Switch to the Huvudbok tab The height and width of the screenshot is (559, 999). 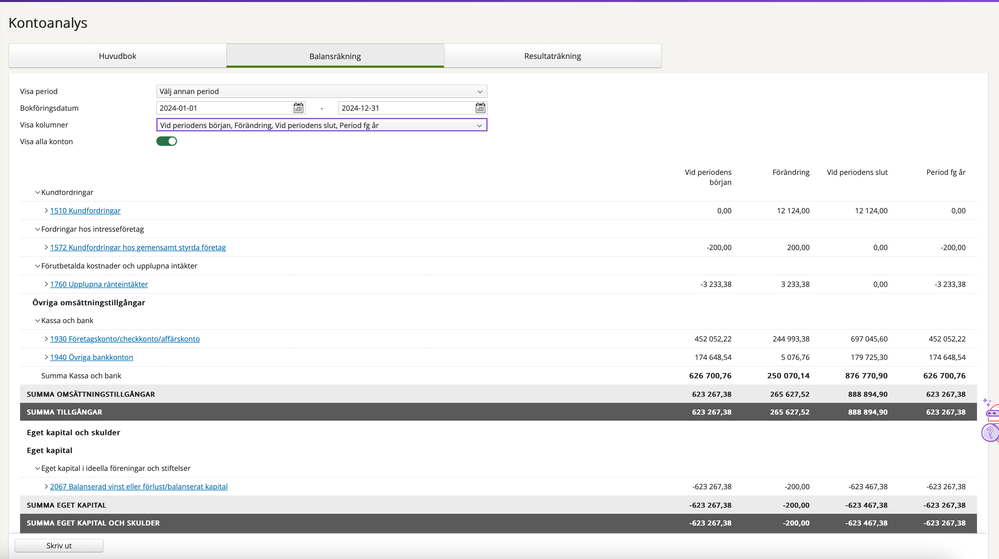(118, 56)
